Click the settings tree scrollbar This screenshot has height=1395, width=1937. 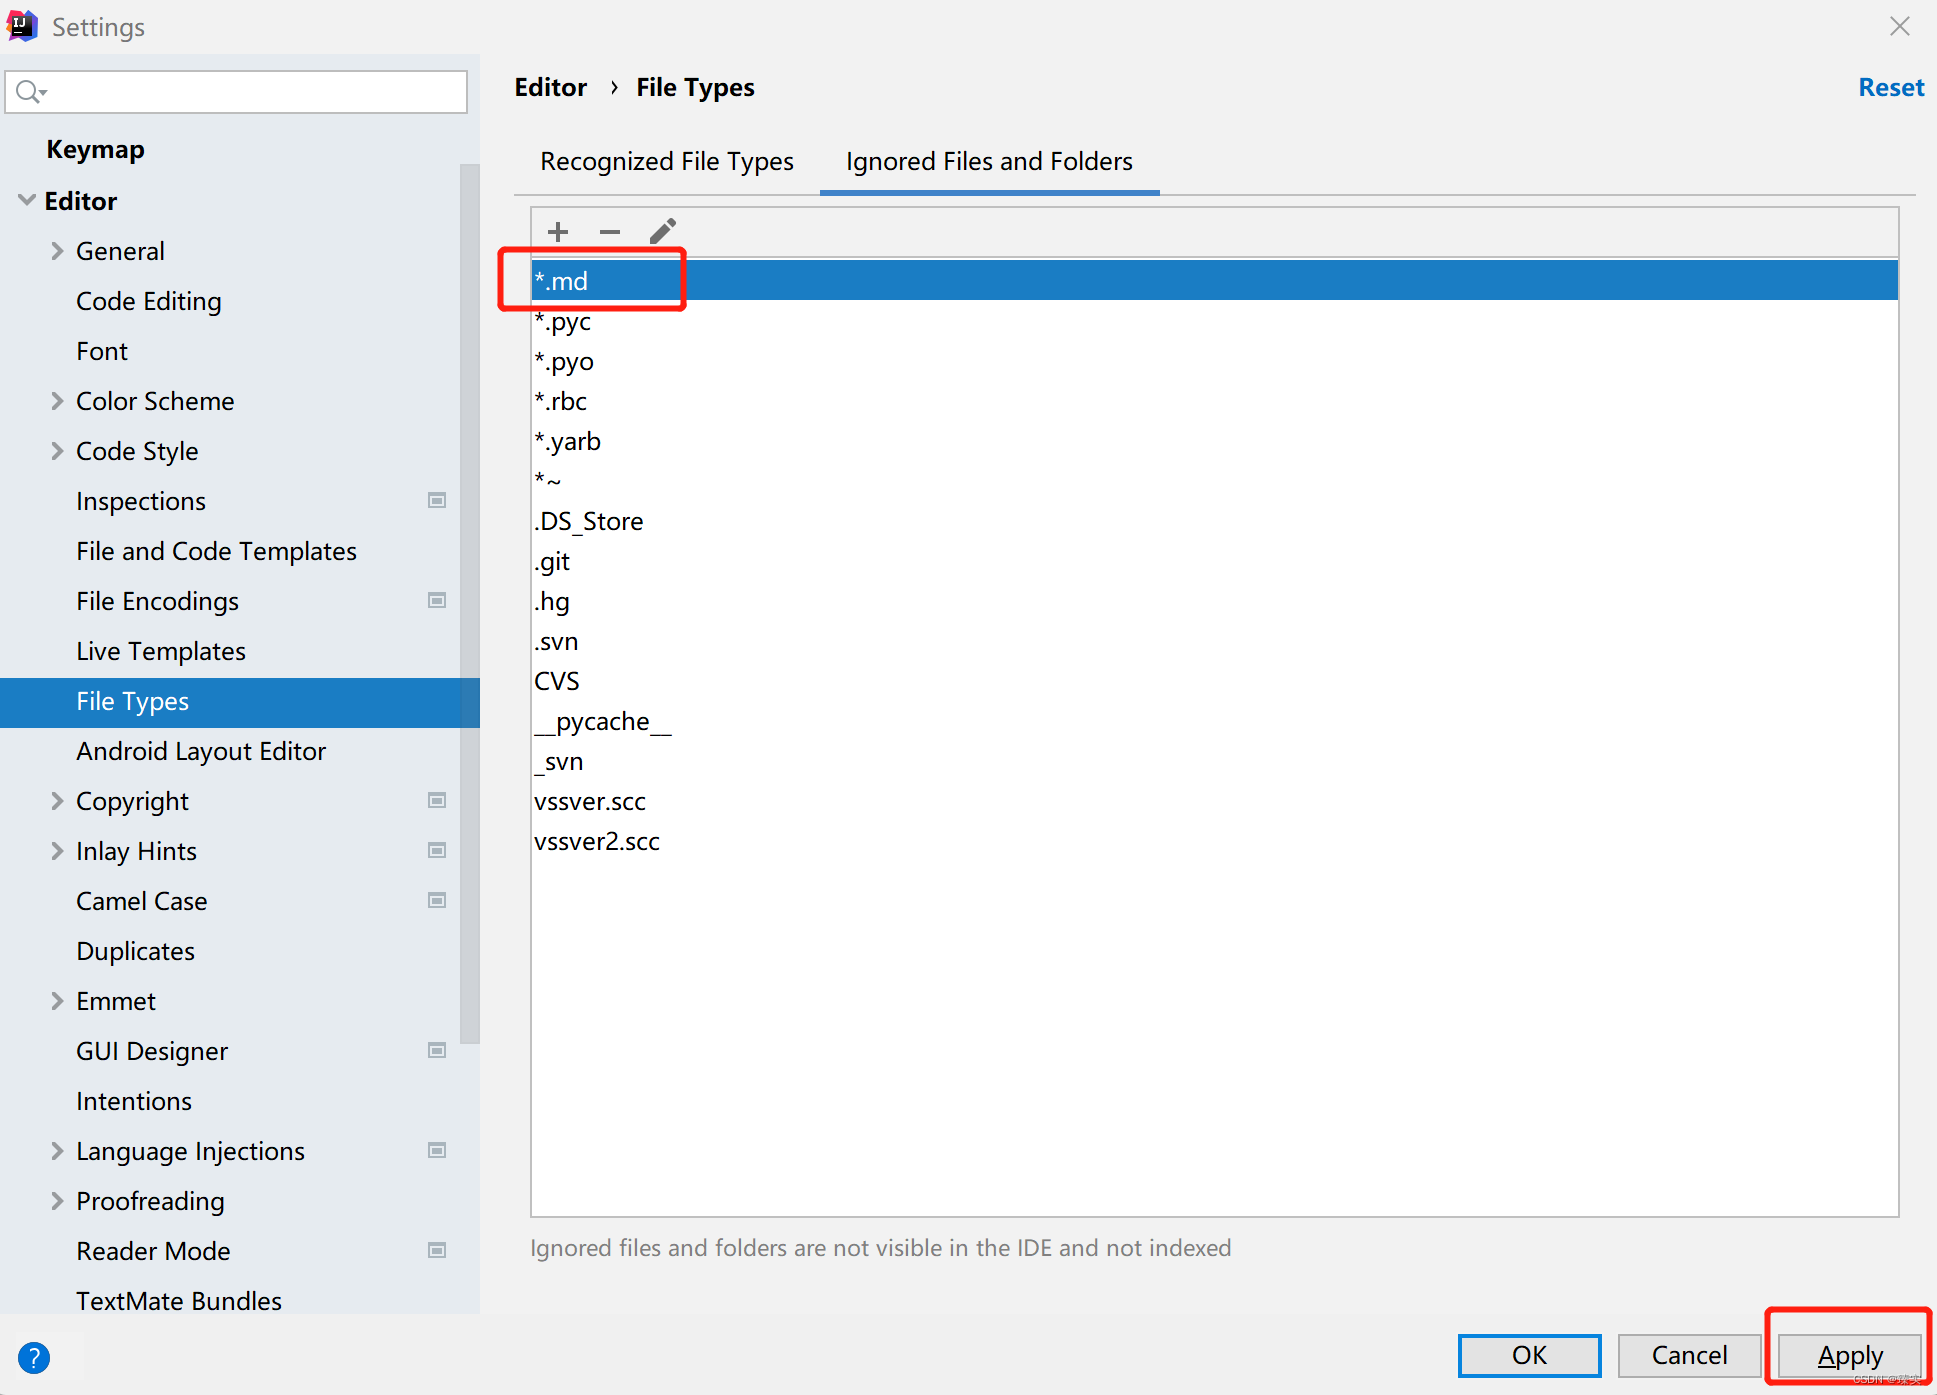469,603
